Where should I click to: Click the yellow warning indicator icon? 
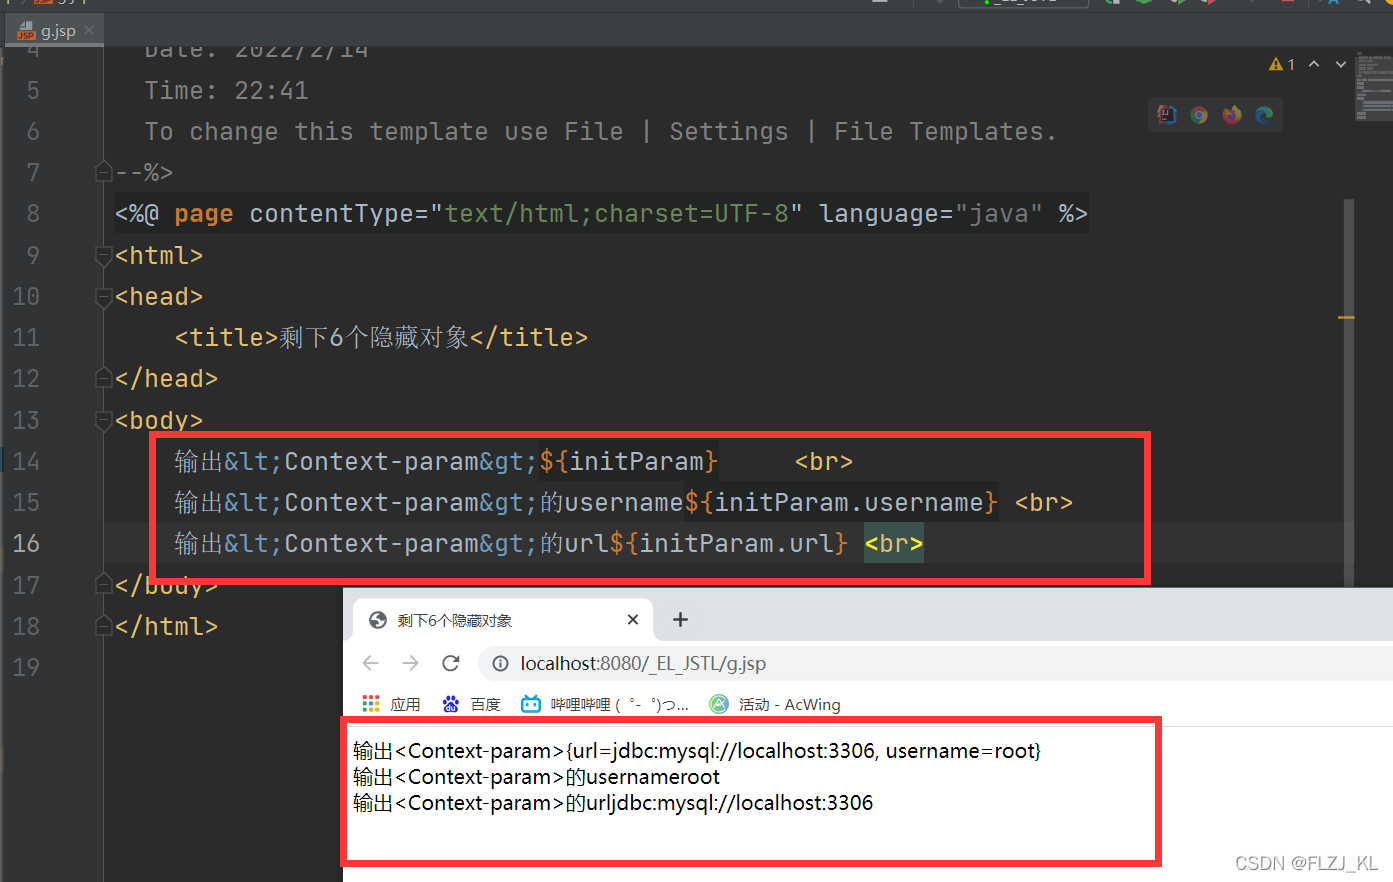point(1276,64)
